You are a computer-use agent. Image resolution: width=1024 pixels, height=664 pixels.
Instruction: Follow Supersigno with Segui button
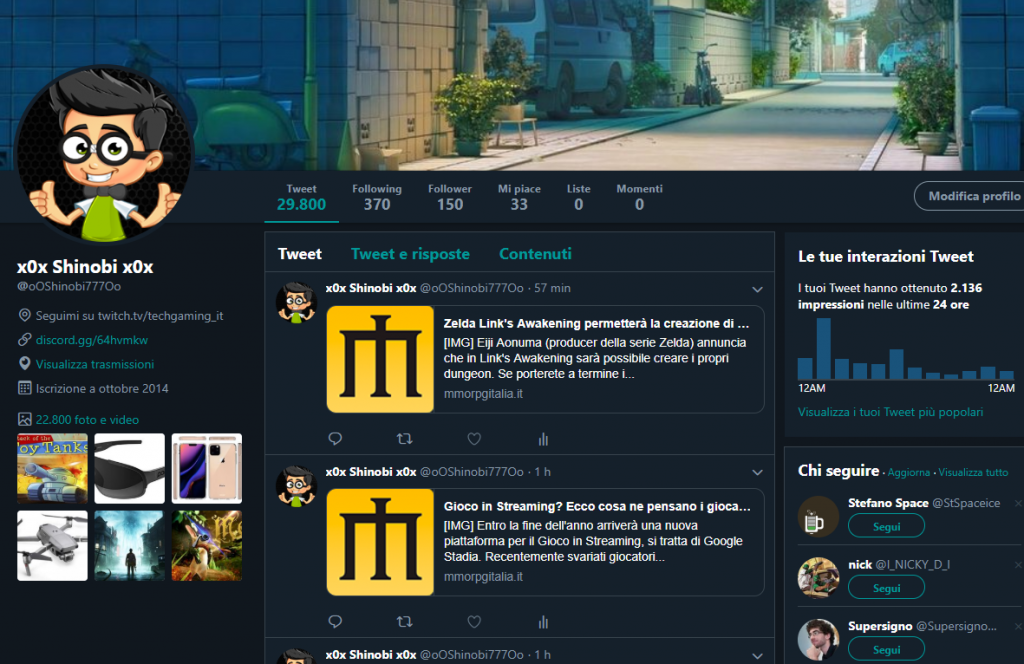pyautogui.click(x=886, y=649)
